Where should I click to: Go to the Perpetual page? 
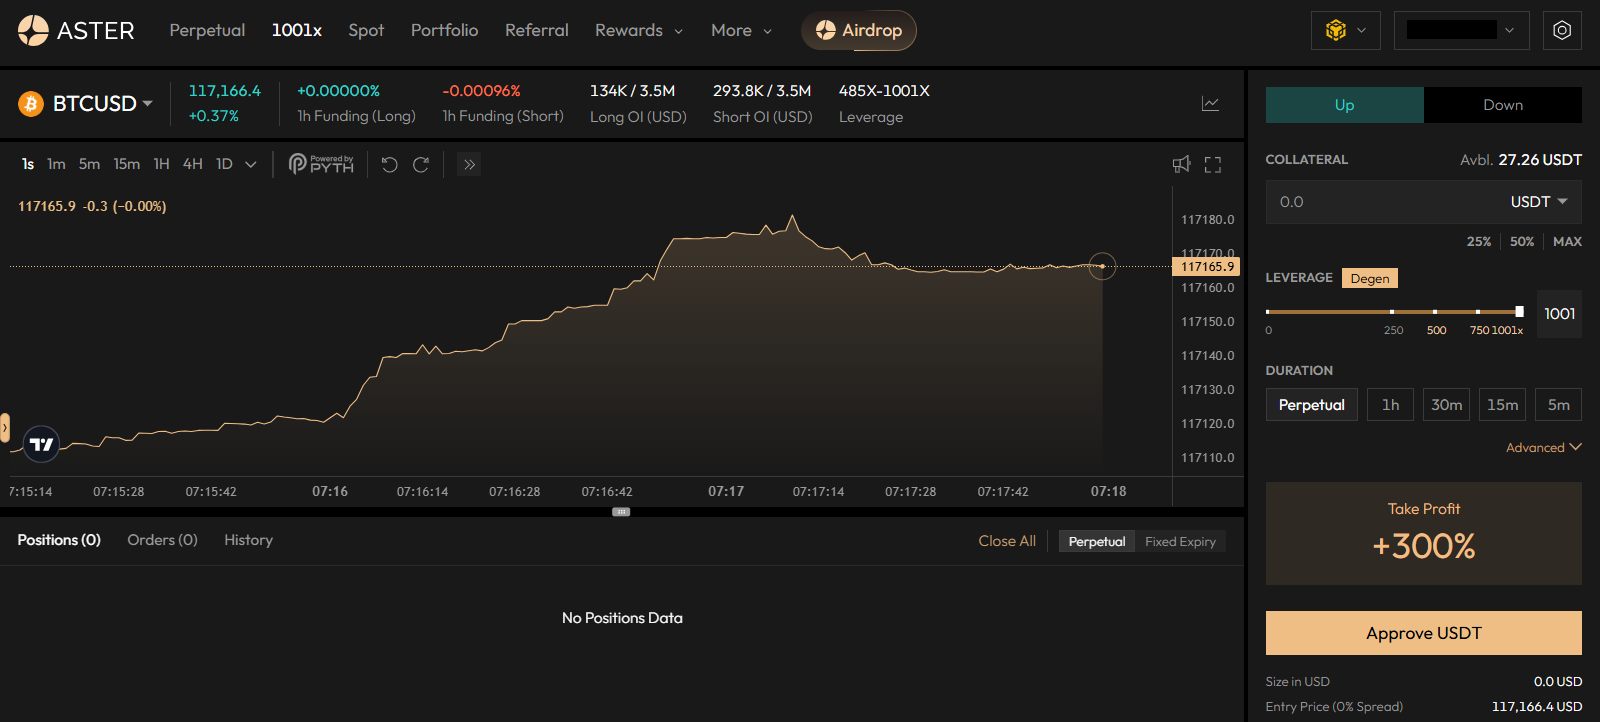coord(207,31)
